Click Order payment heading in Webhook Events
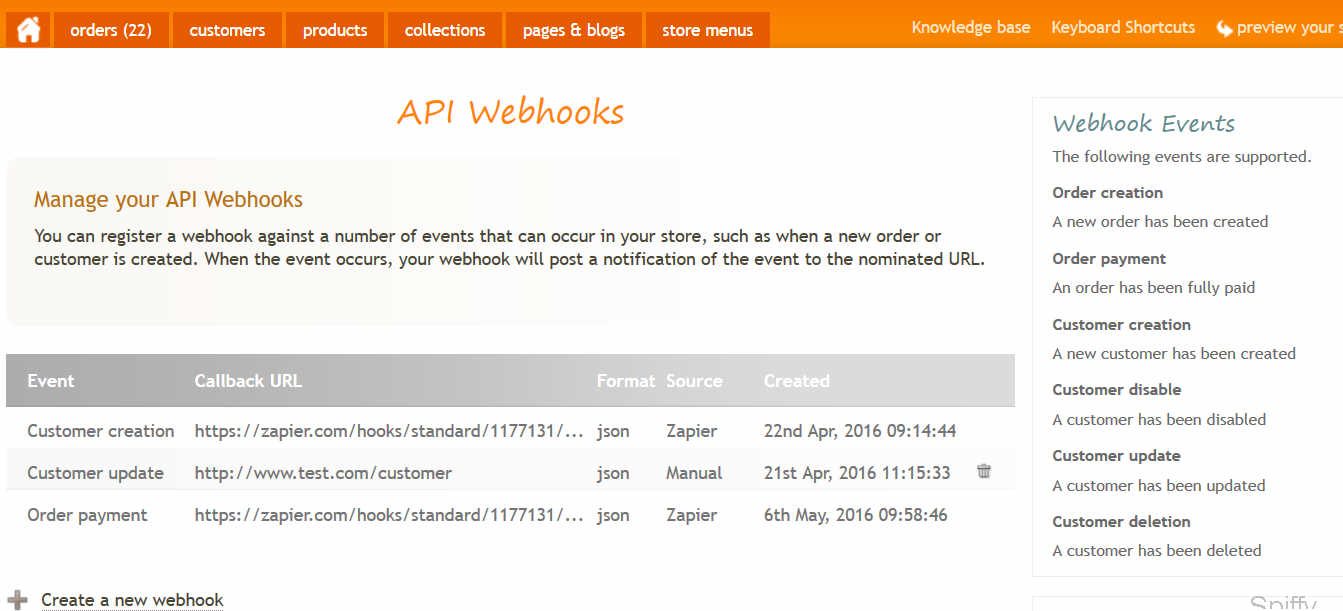Screen dimensions: 1343x611 click(1109, 259)
